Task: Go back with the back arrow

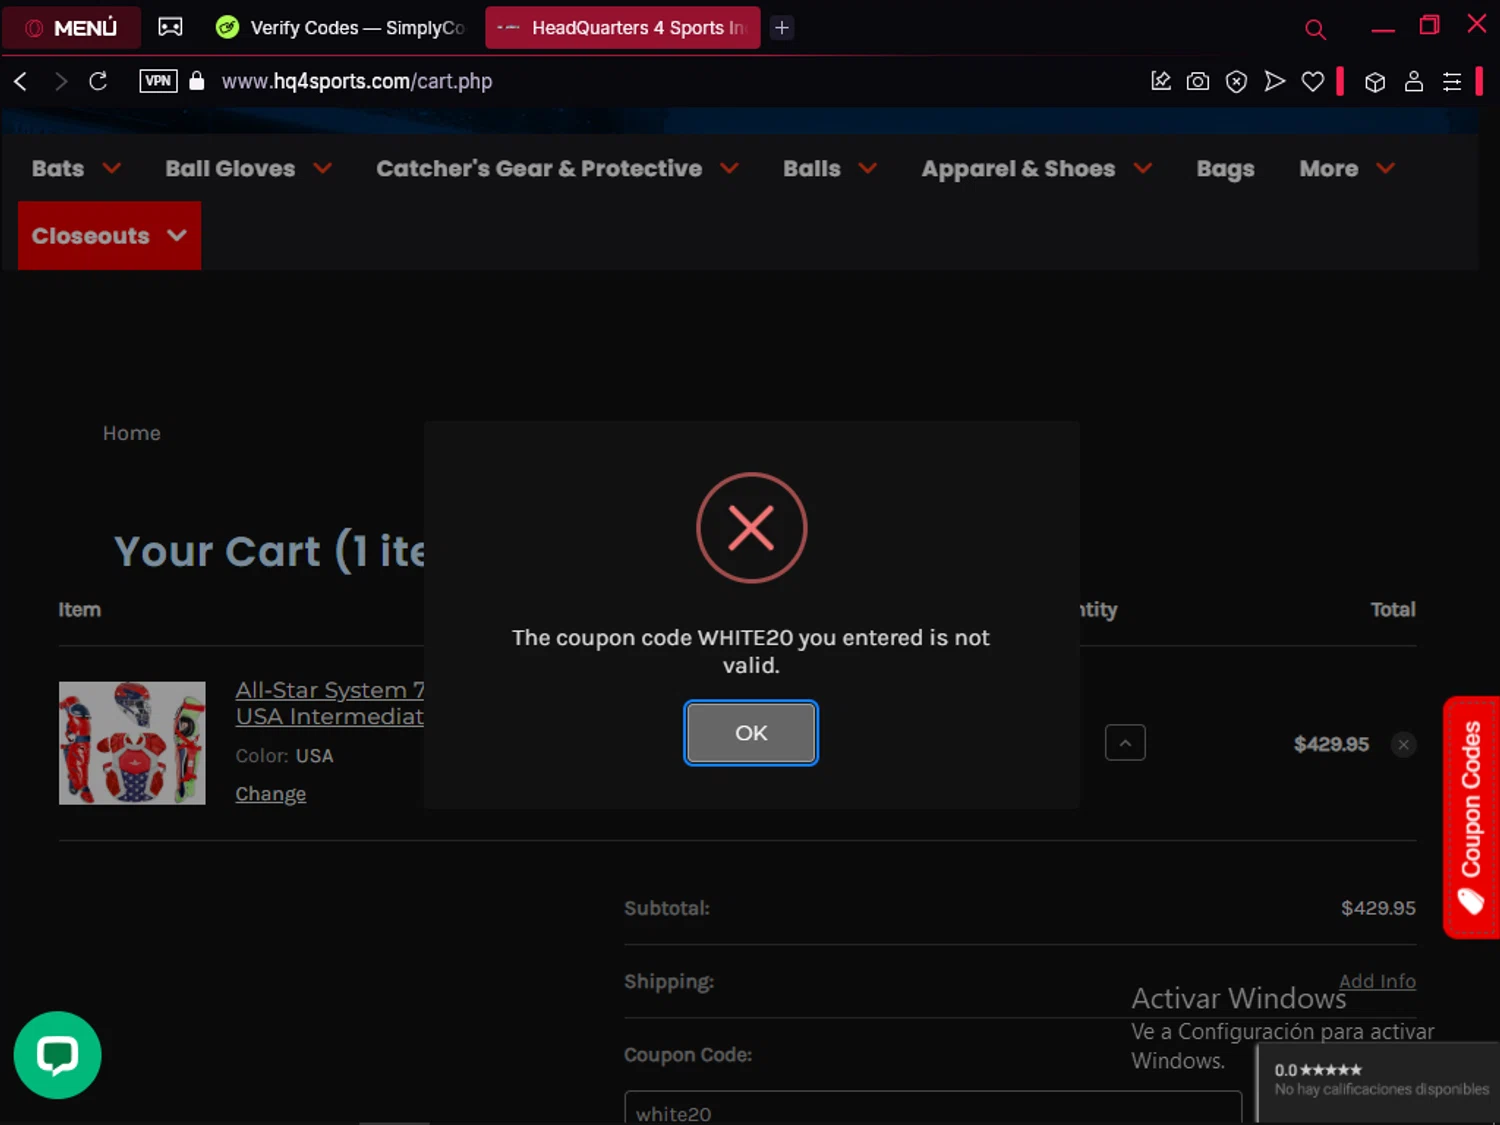Action: [x=21, y=81]
